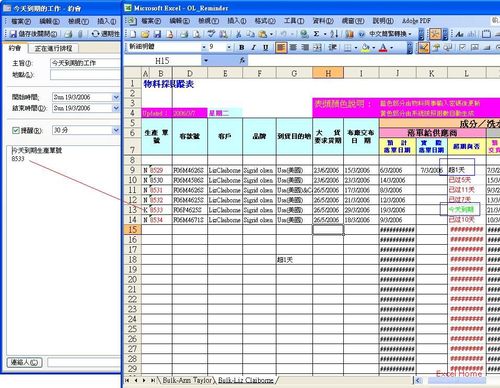The width and height of the screenshot is (500, 388).
Task: Center cell text horizontally
Action: [293, 48]
